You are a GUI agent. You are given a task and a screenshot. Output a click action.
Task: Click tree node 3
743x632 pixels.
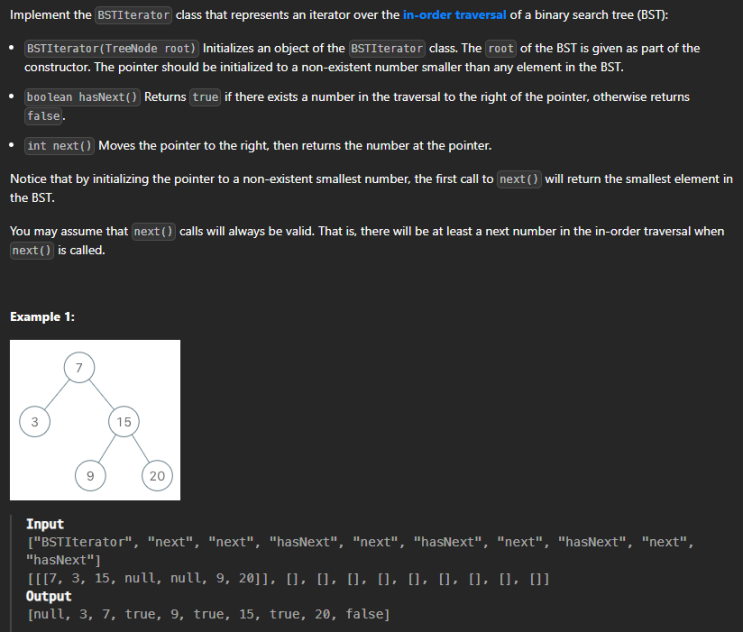click(35, 421)
